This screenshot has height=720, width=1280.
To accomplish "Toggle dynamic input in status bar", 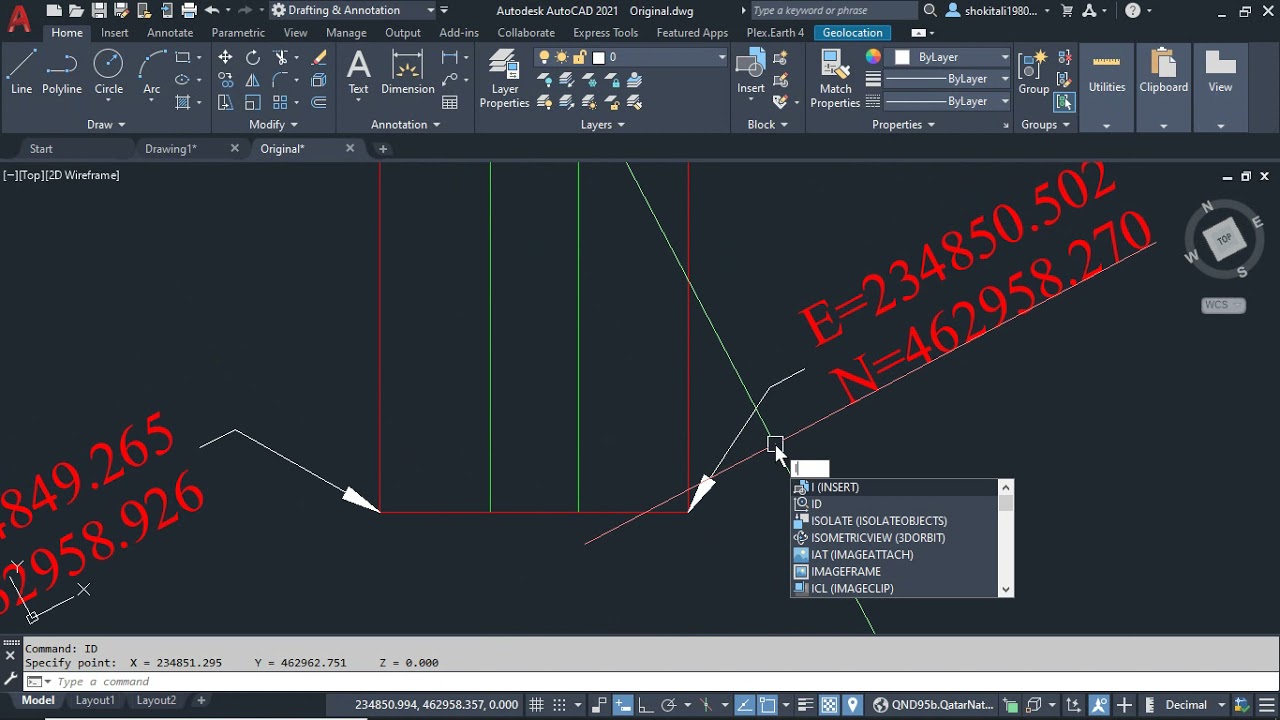I will click(622, 705).
